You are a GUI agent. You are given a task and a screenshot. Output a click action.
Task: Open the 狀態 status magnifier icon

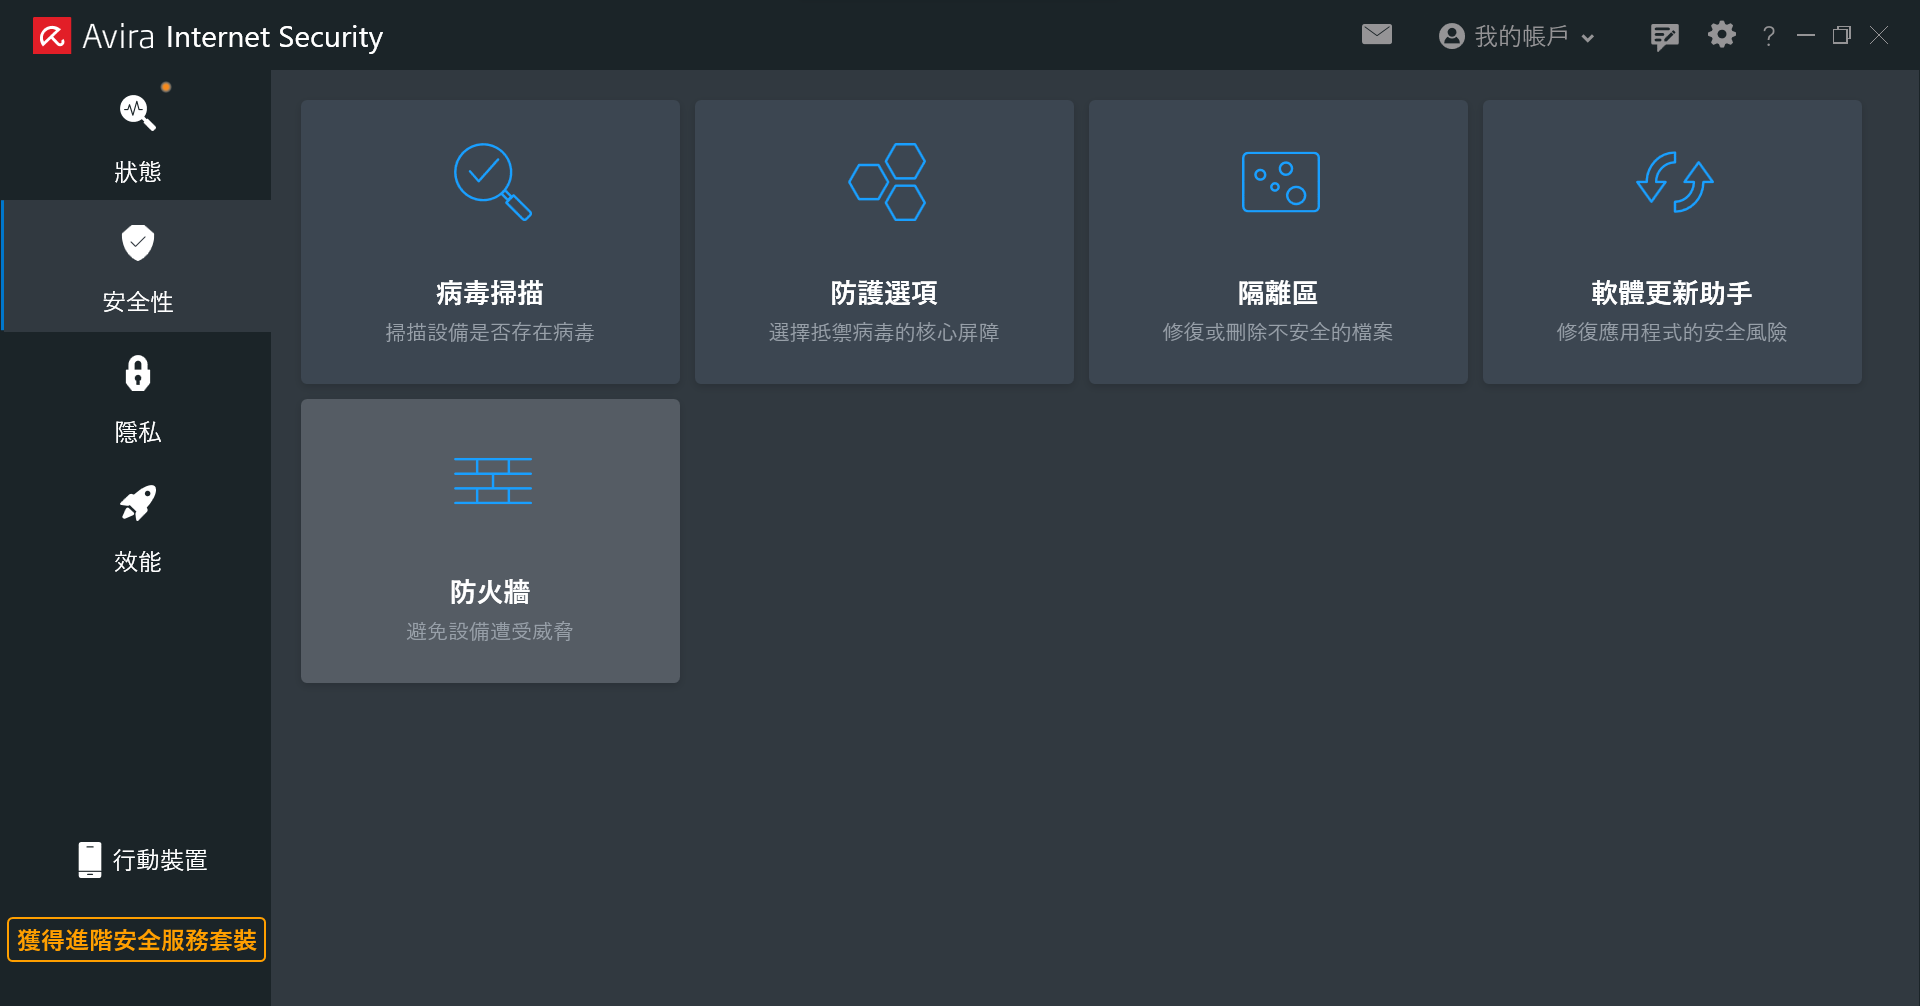[x=138, y=112]
